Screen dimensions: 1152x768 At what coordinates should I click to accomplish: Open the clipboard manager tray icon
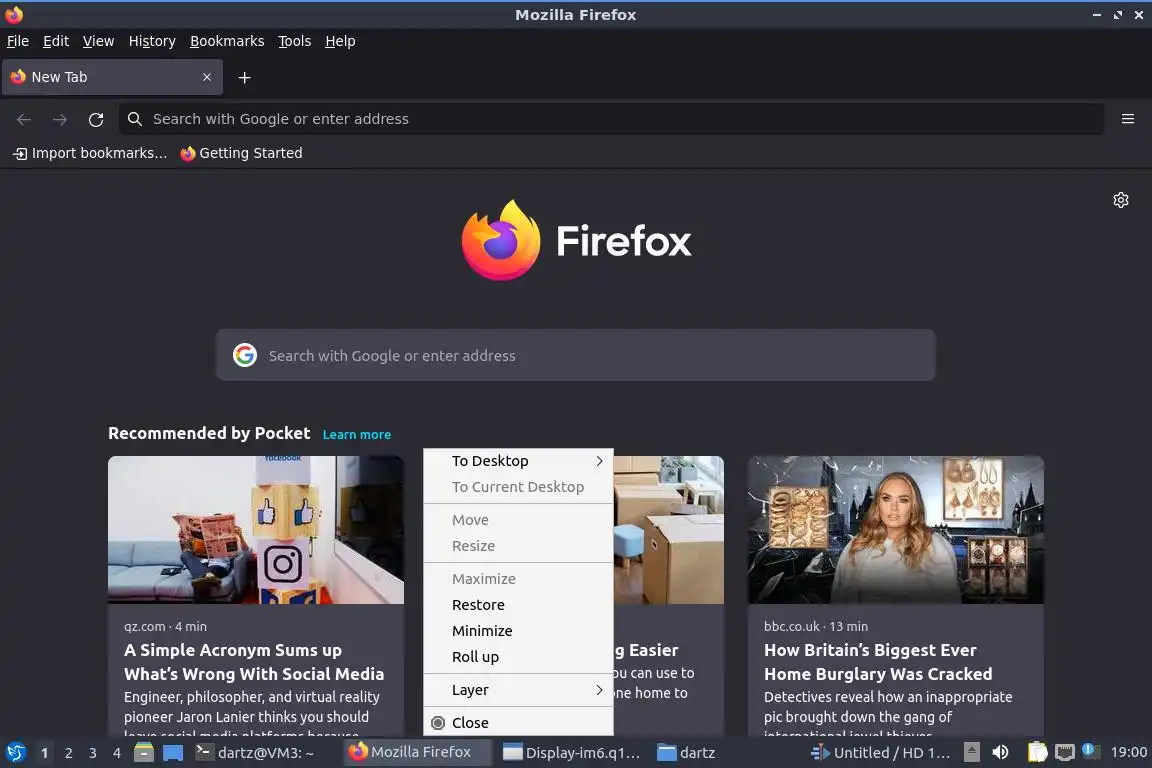(x=1037, y=753)
